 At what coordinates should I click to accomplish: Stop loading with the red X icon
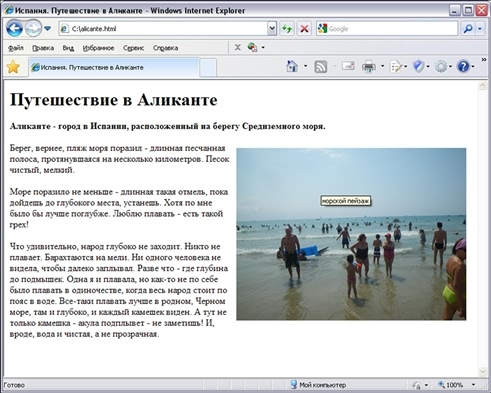[304, 29]
